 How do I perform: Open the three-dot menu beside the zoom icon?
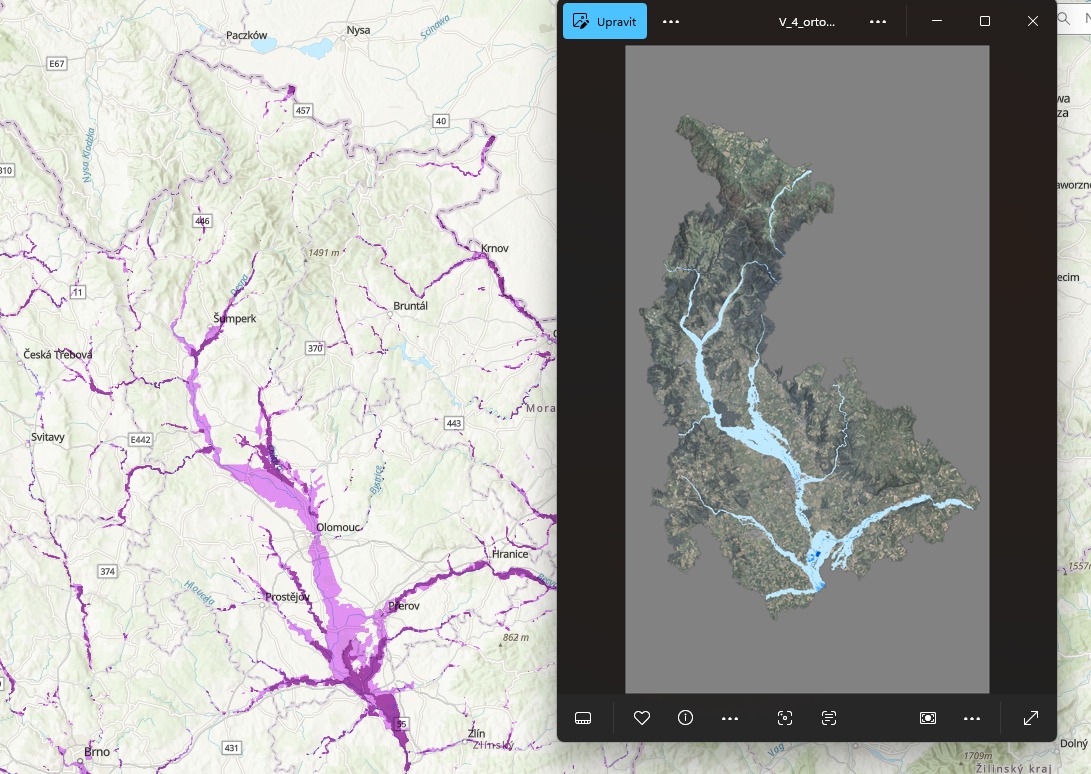971,718
